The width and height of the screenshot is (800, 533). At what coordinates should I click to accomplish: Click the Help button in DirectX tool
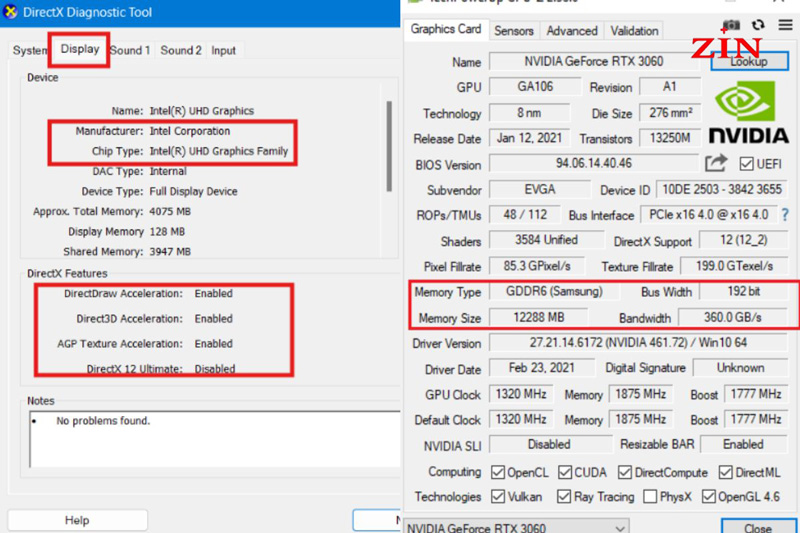point(77,520)
